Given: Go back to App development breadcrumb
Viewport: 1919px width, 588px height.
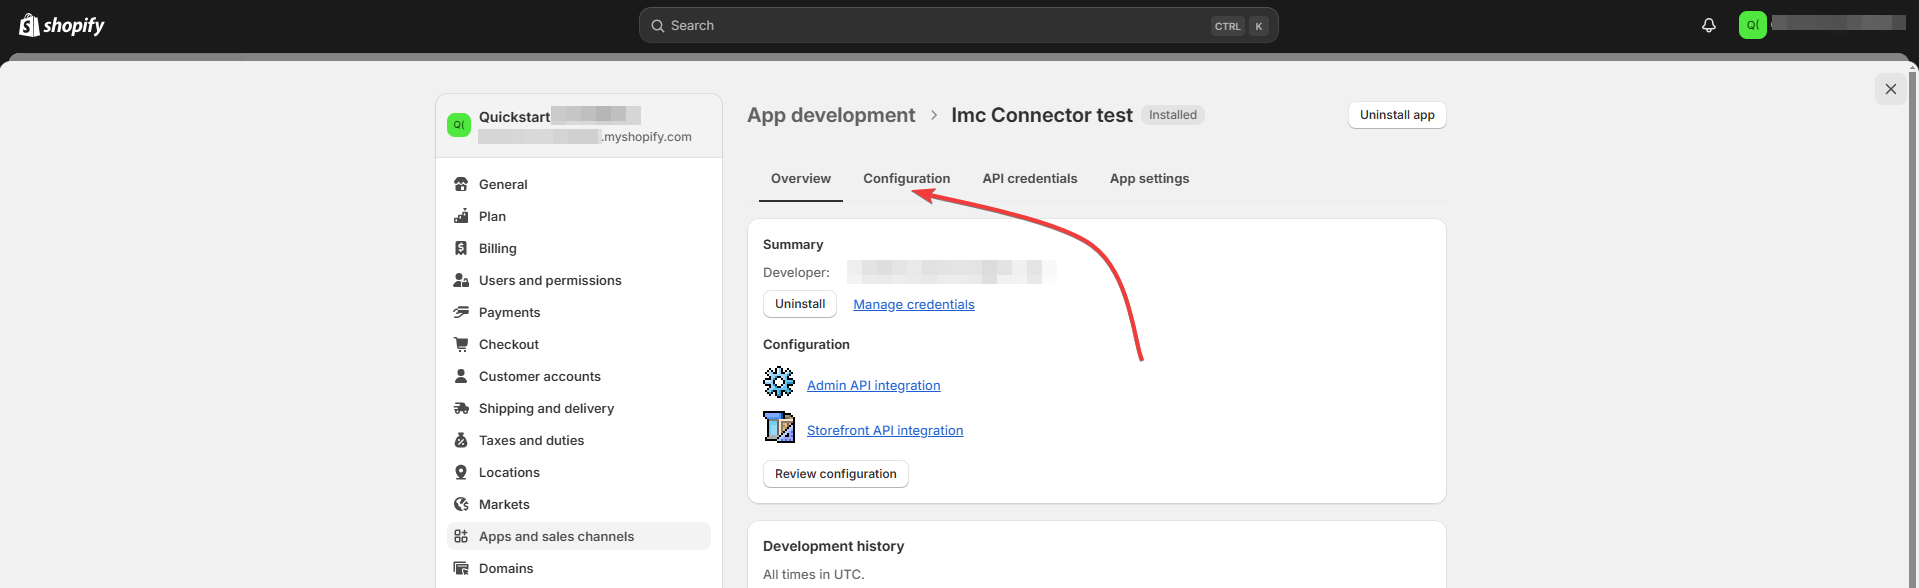Looking at the screenshot, I should pos(830,115).
